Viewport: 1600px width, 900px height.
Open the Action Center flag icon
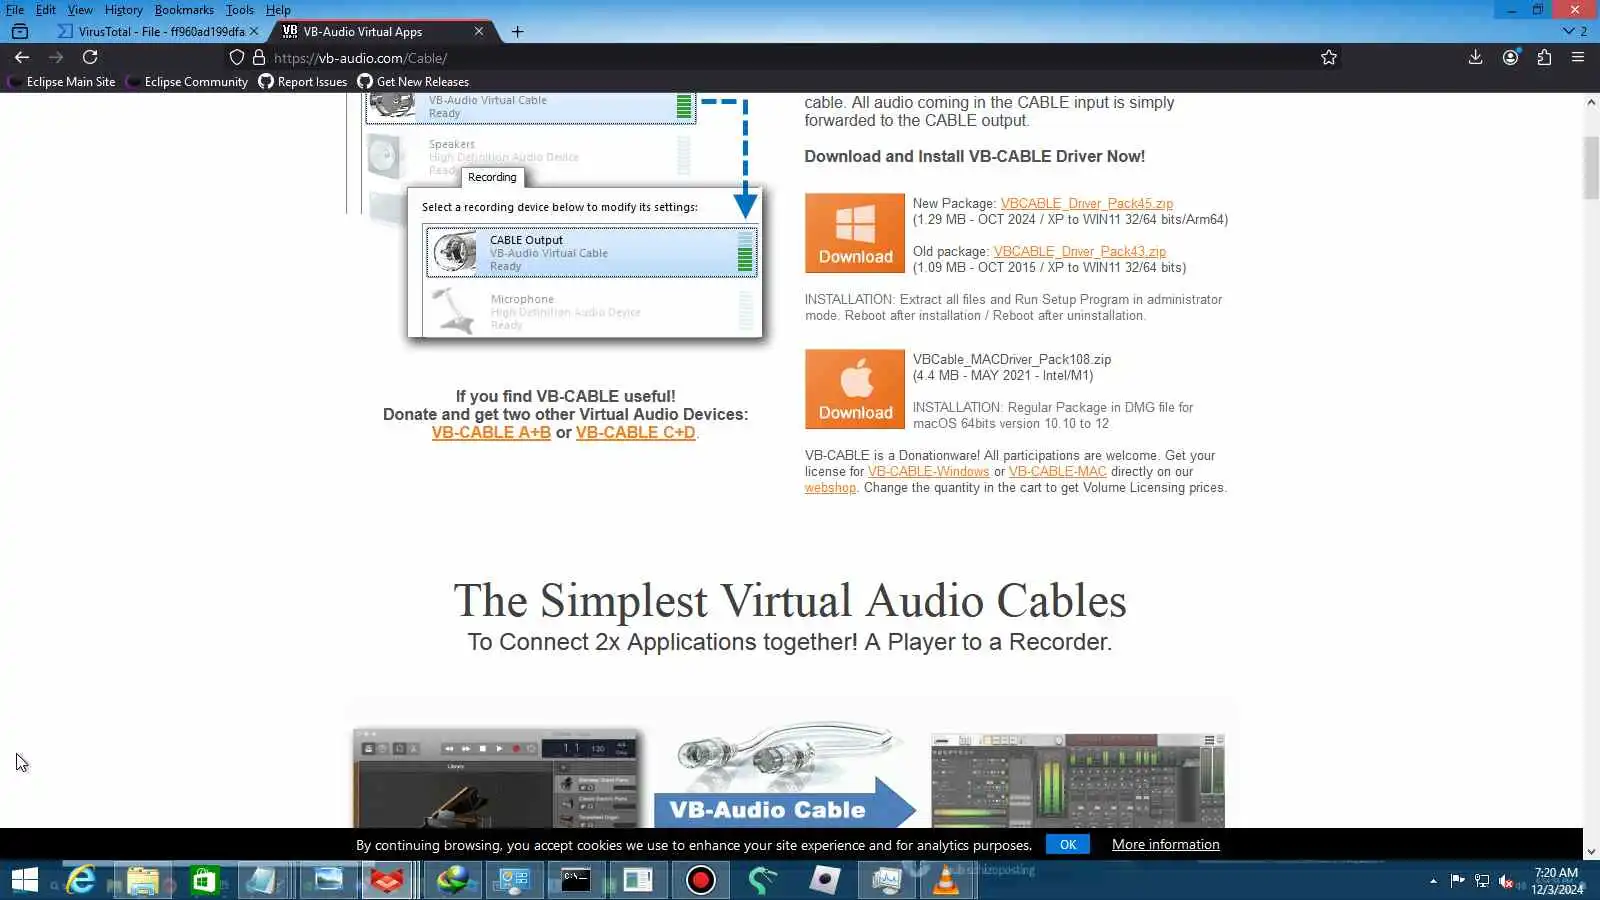pyautogui.click(x=1457, y=881)
